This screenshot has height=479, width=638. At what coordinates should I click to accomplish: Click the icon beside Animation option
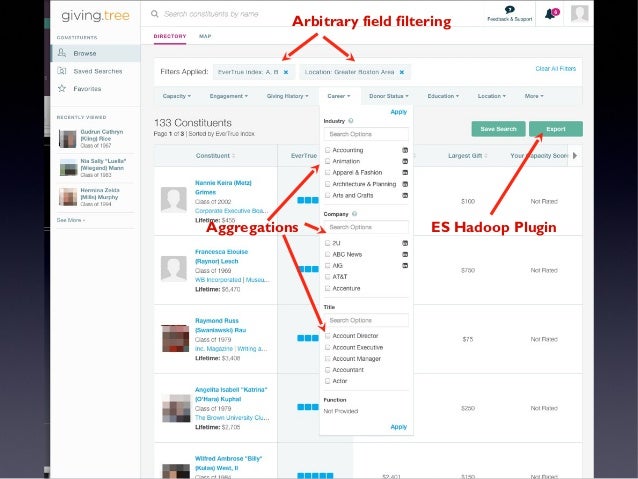(405, 161)
